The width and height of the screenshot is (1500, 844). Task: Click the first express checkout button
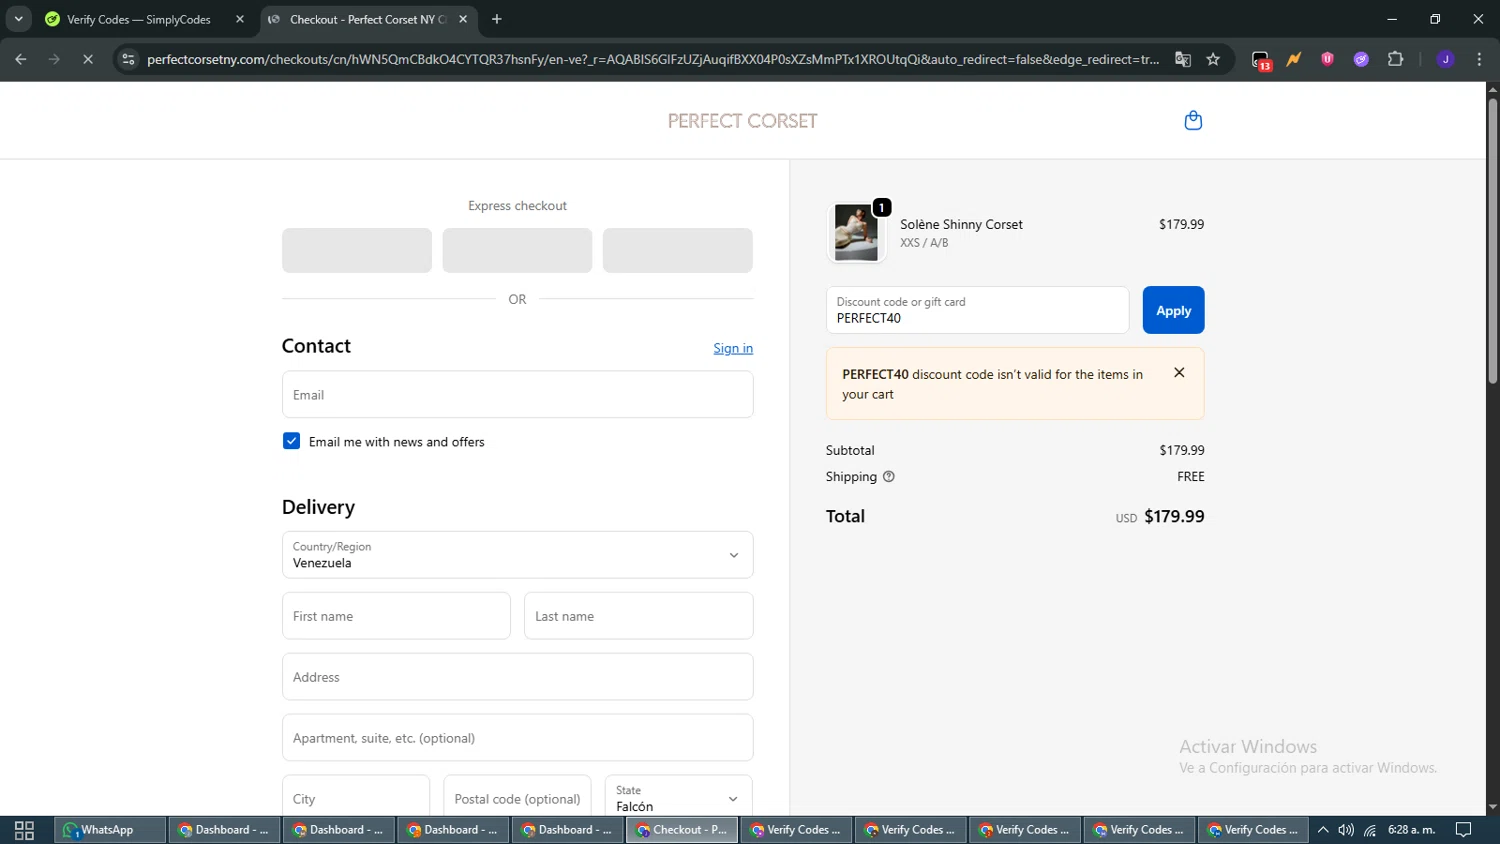357,250
